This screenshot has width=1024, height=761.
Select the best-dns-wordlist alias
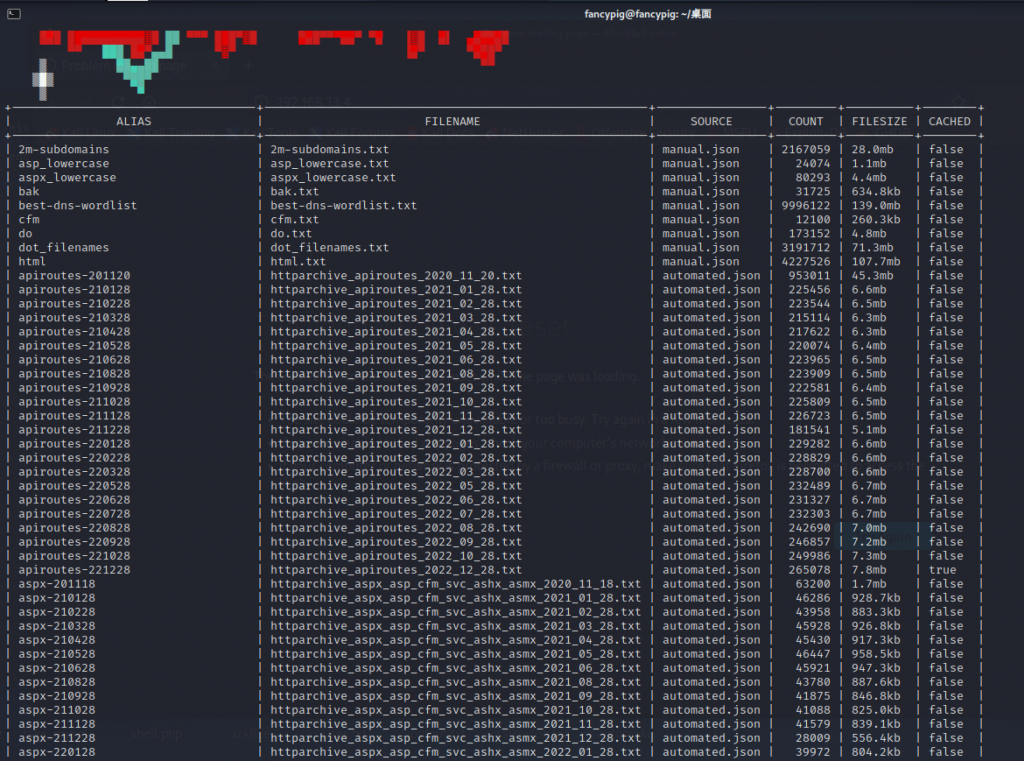(x=77, y=206)
